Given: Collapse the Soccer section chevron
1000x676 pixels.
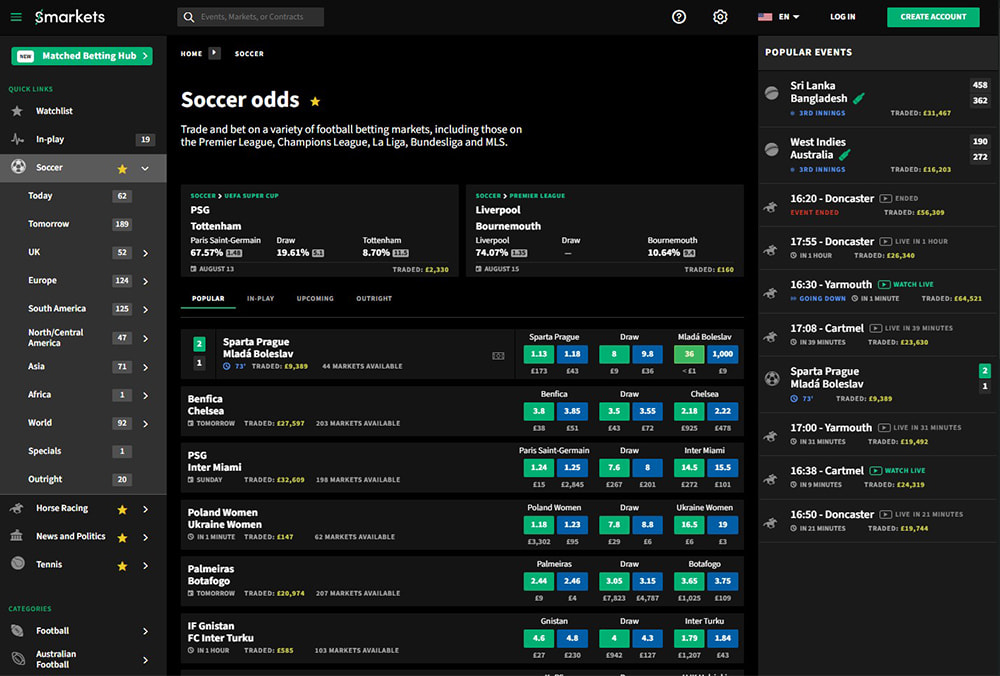Looking at the screenshot, I should (x=145, y=168).
